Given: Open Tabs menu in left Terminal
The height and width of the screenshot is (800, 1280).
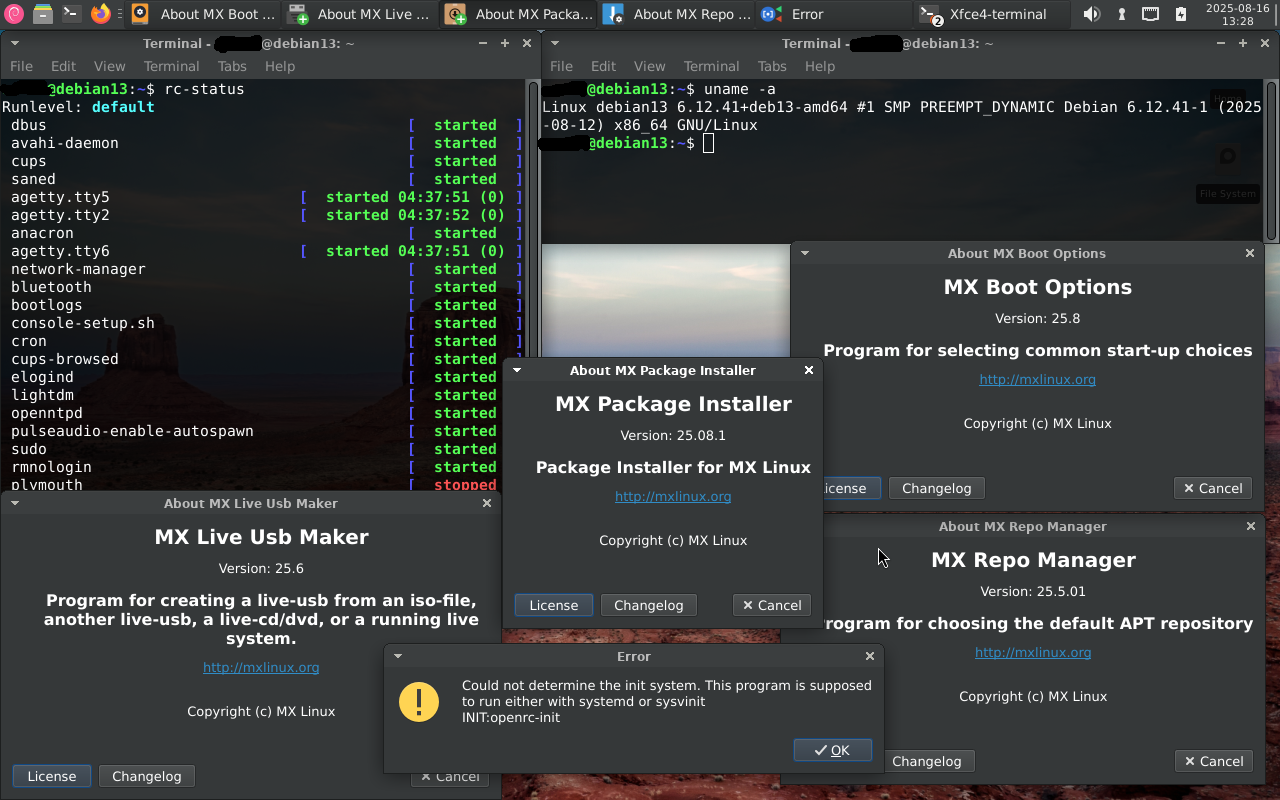Looking at the screenshot, I should coord(232,66).
